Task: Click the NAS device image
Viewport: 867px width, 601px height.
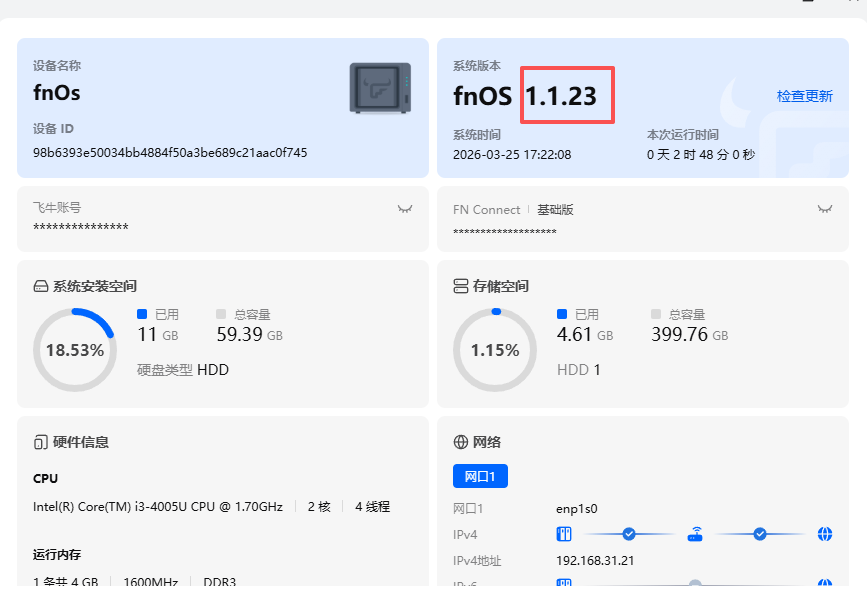Action: pyautogui.click(x=380, y=88)
